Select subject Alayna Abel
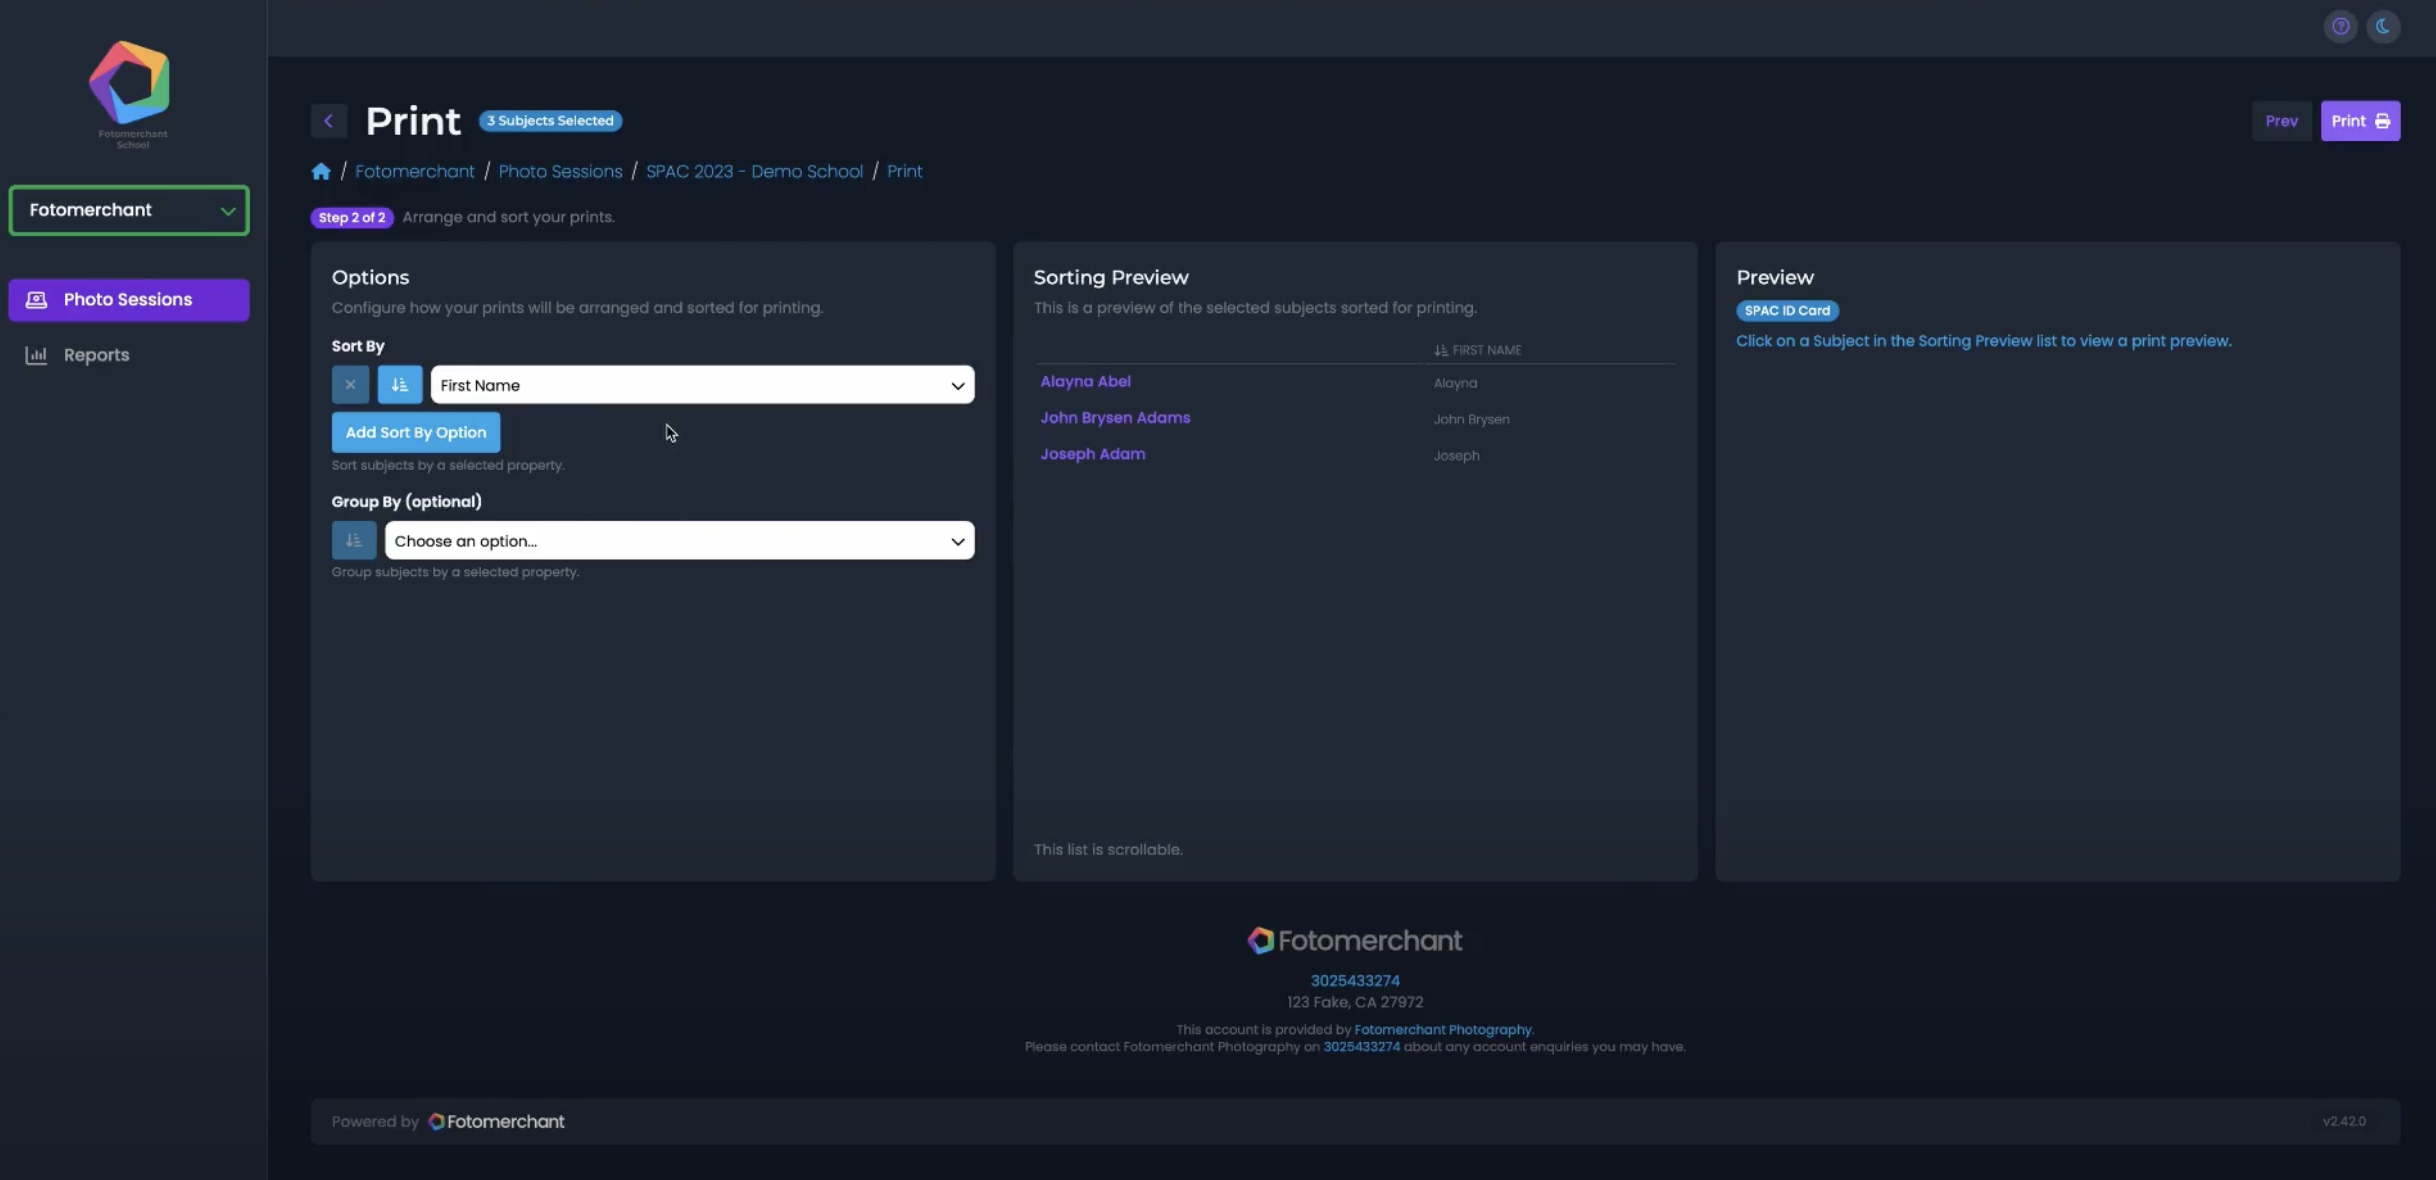The width and height of the screenshot is (2436, 1180). pos(1085,381)
